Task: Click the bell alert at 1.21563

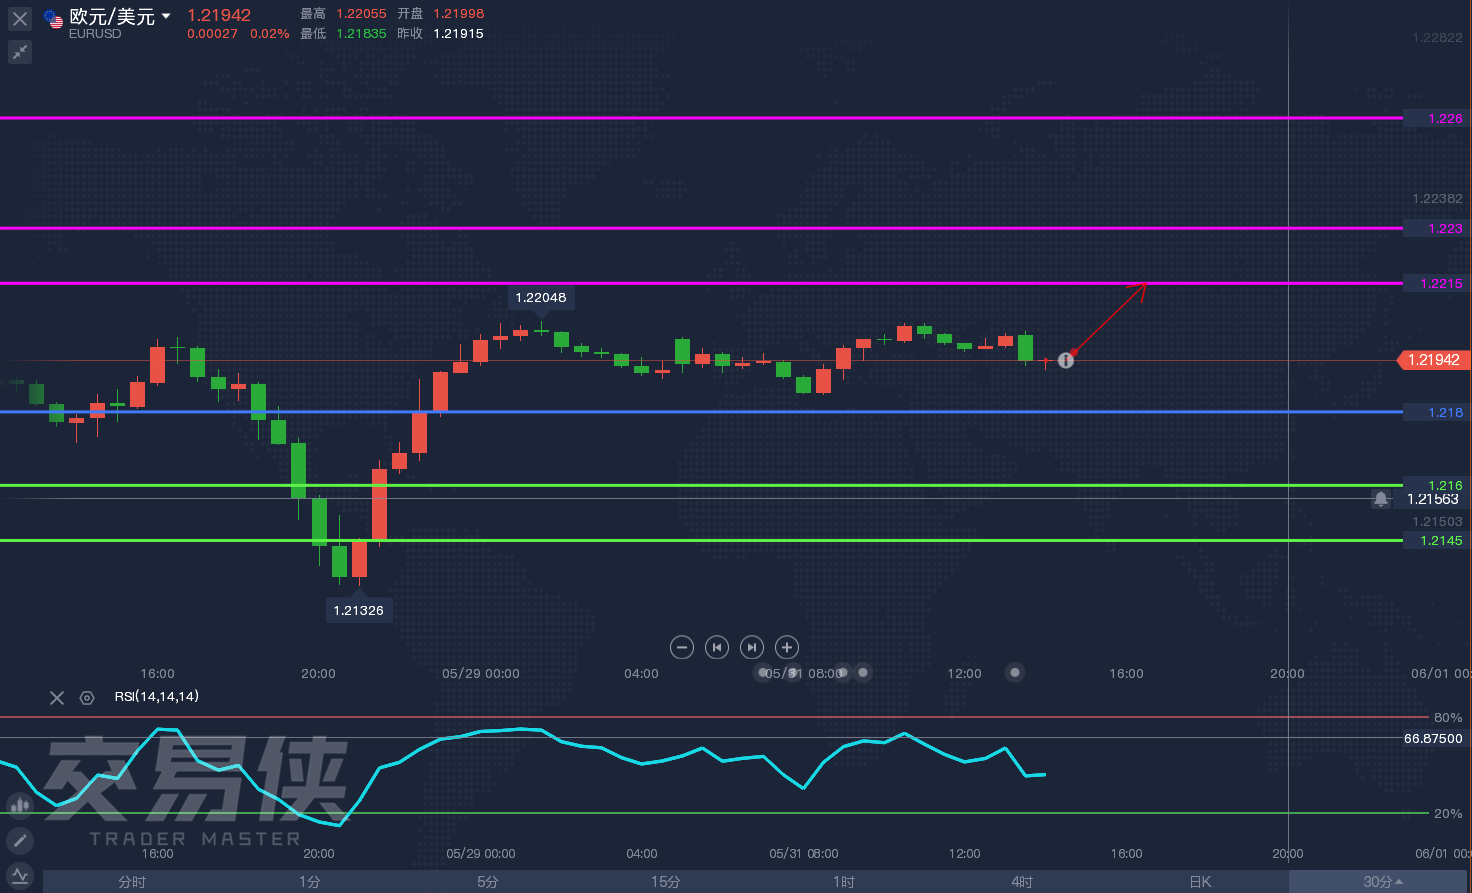Action: point(1381,499)
